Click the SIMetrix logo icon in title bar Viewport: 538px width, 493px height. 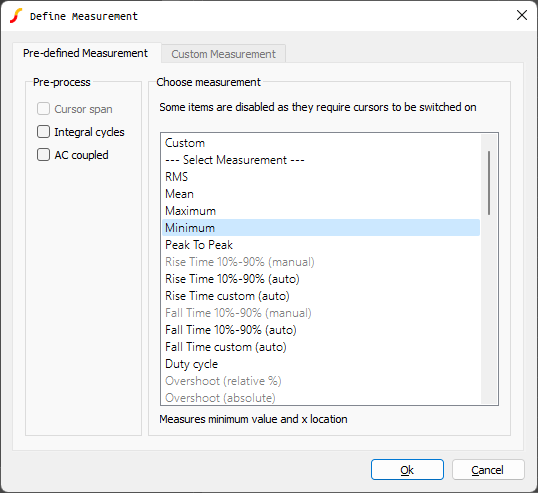tap(16, 16)
